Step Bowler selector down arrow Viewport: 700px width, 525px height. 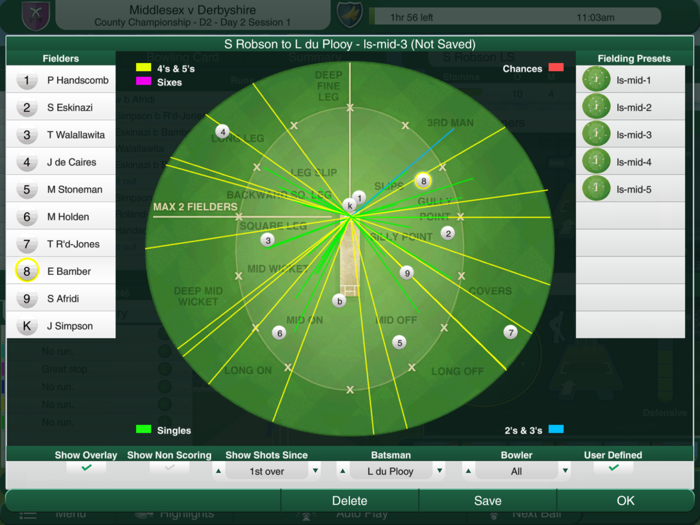[x=565, y=471]
